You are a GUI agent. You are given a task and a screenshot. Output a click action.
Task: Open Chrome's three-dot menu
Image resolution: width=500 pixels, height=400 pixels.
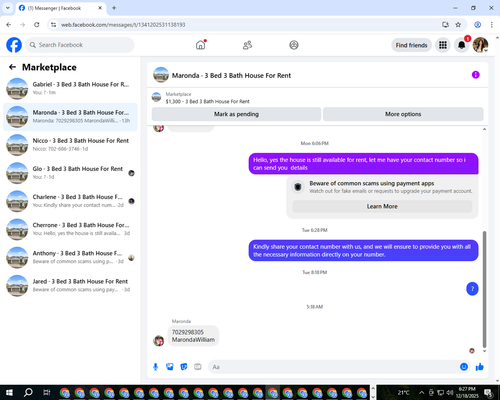tap(491, 25)
